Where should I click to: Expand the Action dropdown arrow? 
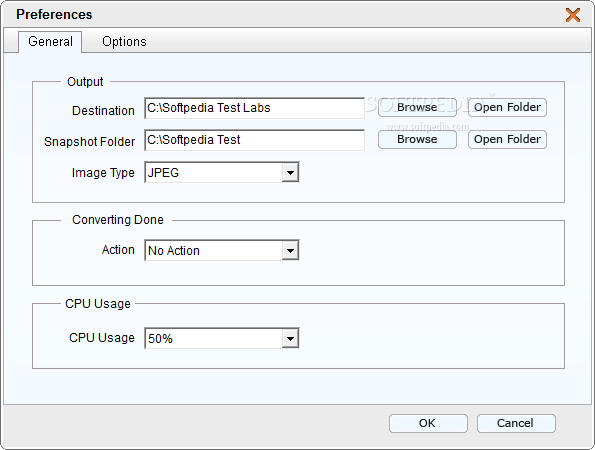(290, 250)
